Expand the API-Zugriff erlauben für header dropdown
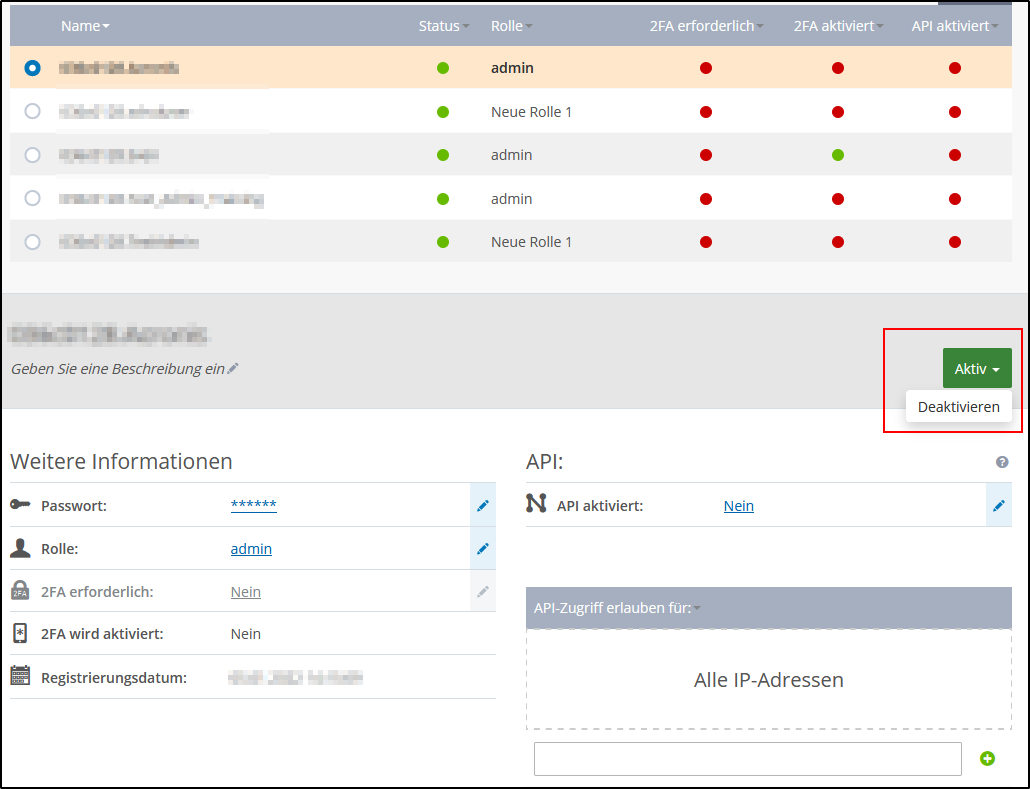This screenshot has height=789, width=1030. tap(616, 608)
